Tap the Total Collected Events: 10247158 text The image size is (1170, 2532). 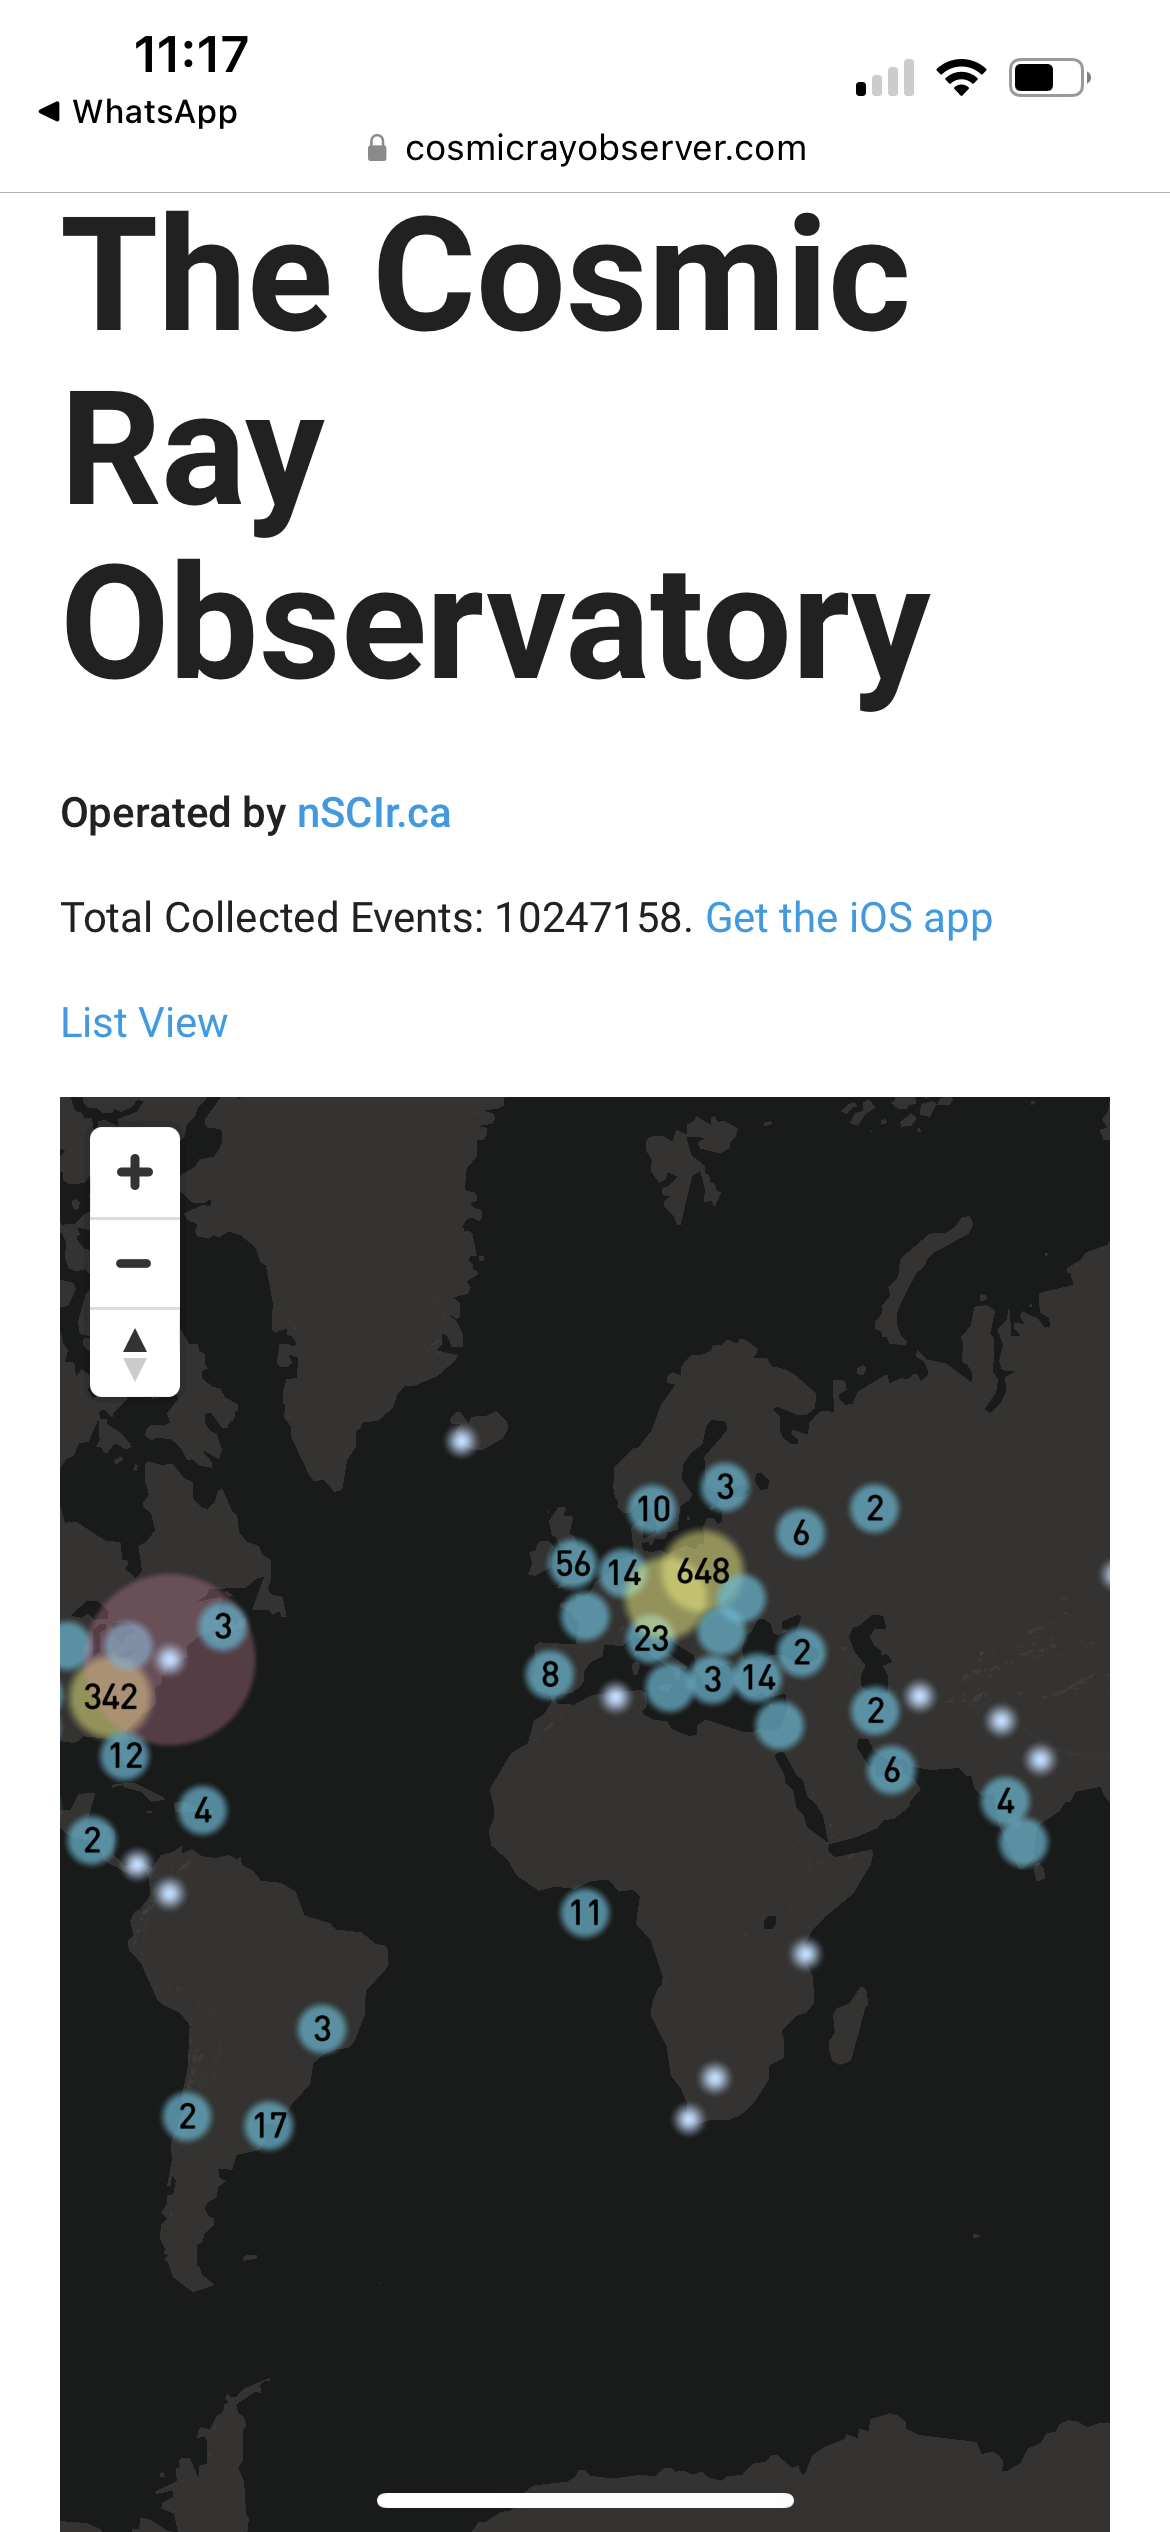point(376,918)
